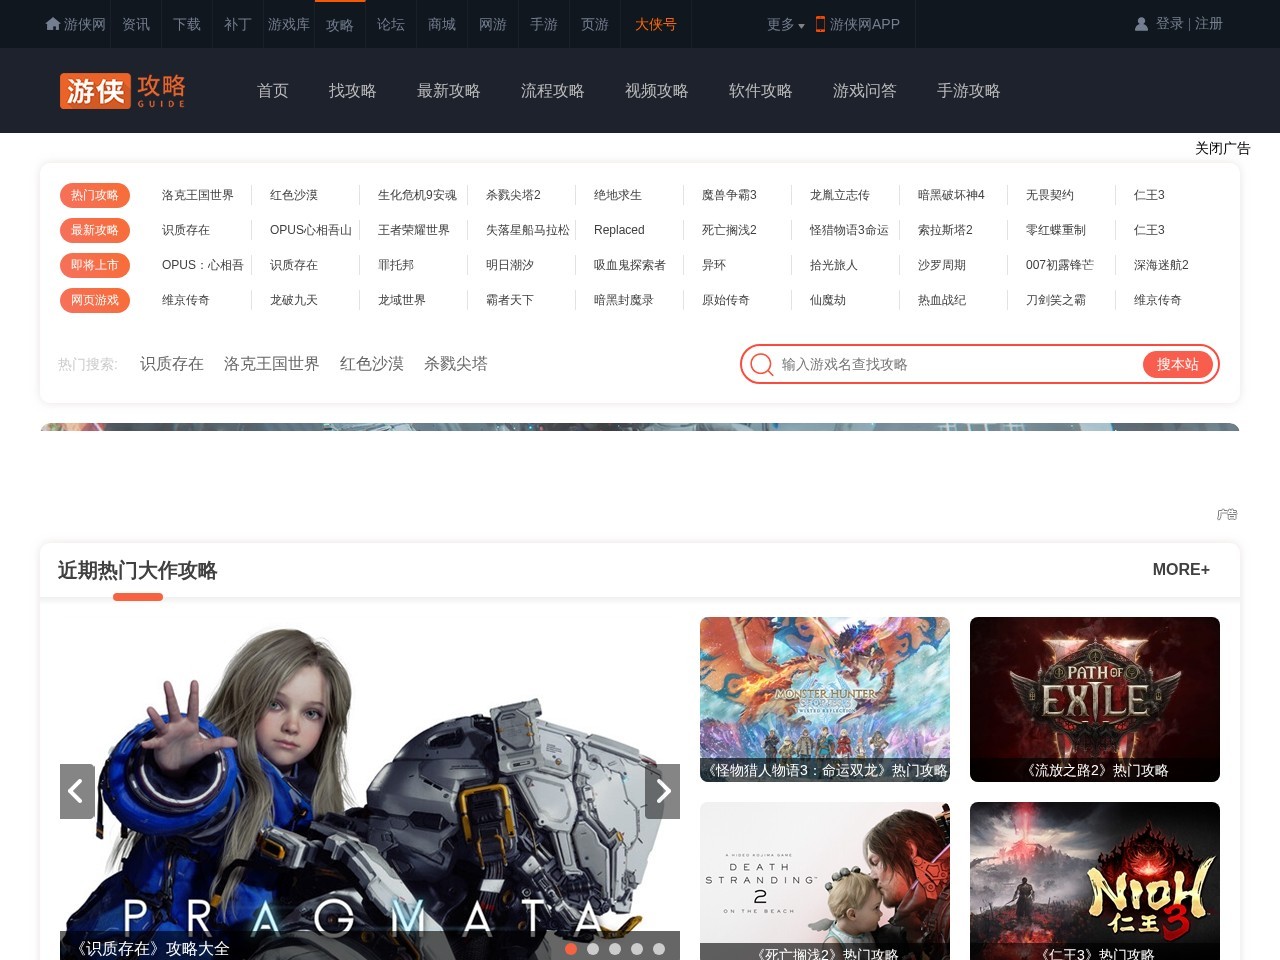Open 生化危机9安魂 guide link
The height and width of the screenshot is (960, 1280).
[x=417, y=195]
